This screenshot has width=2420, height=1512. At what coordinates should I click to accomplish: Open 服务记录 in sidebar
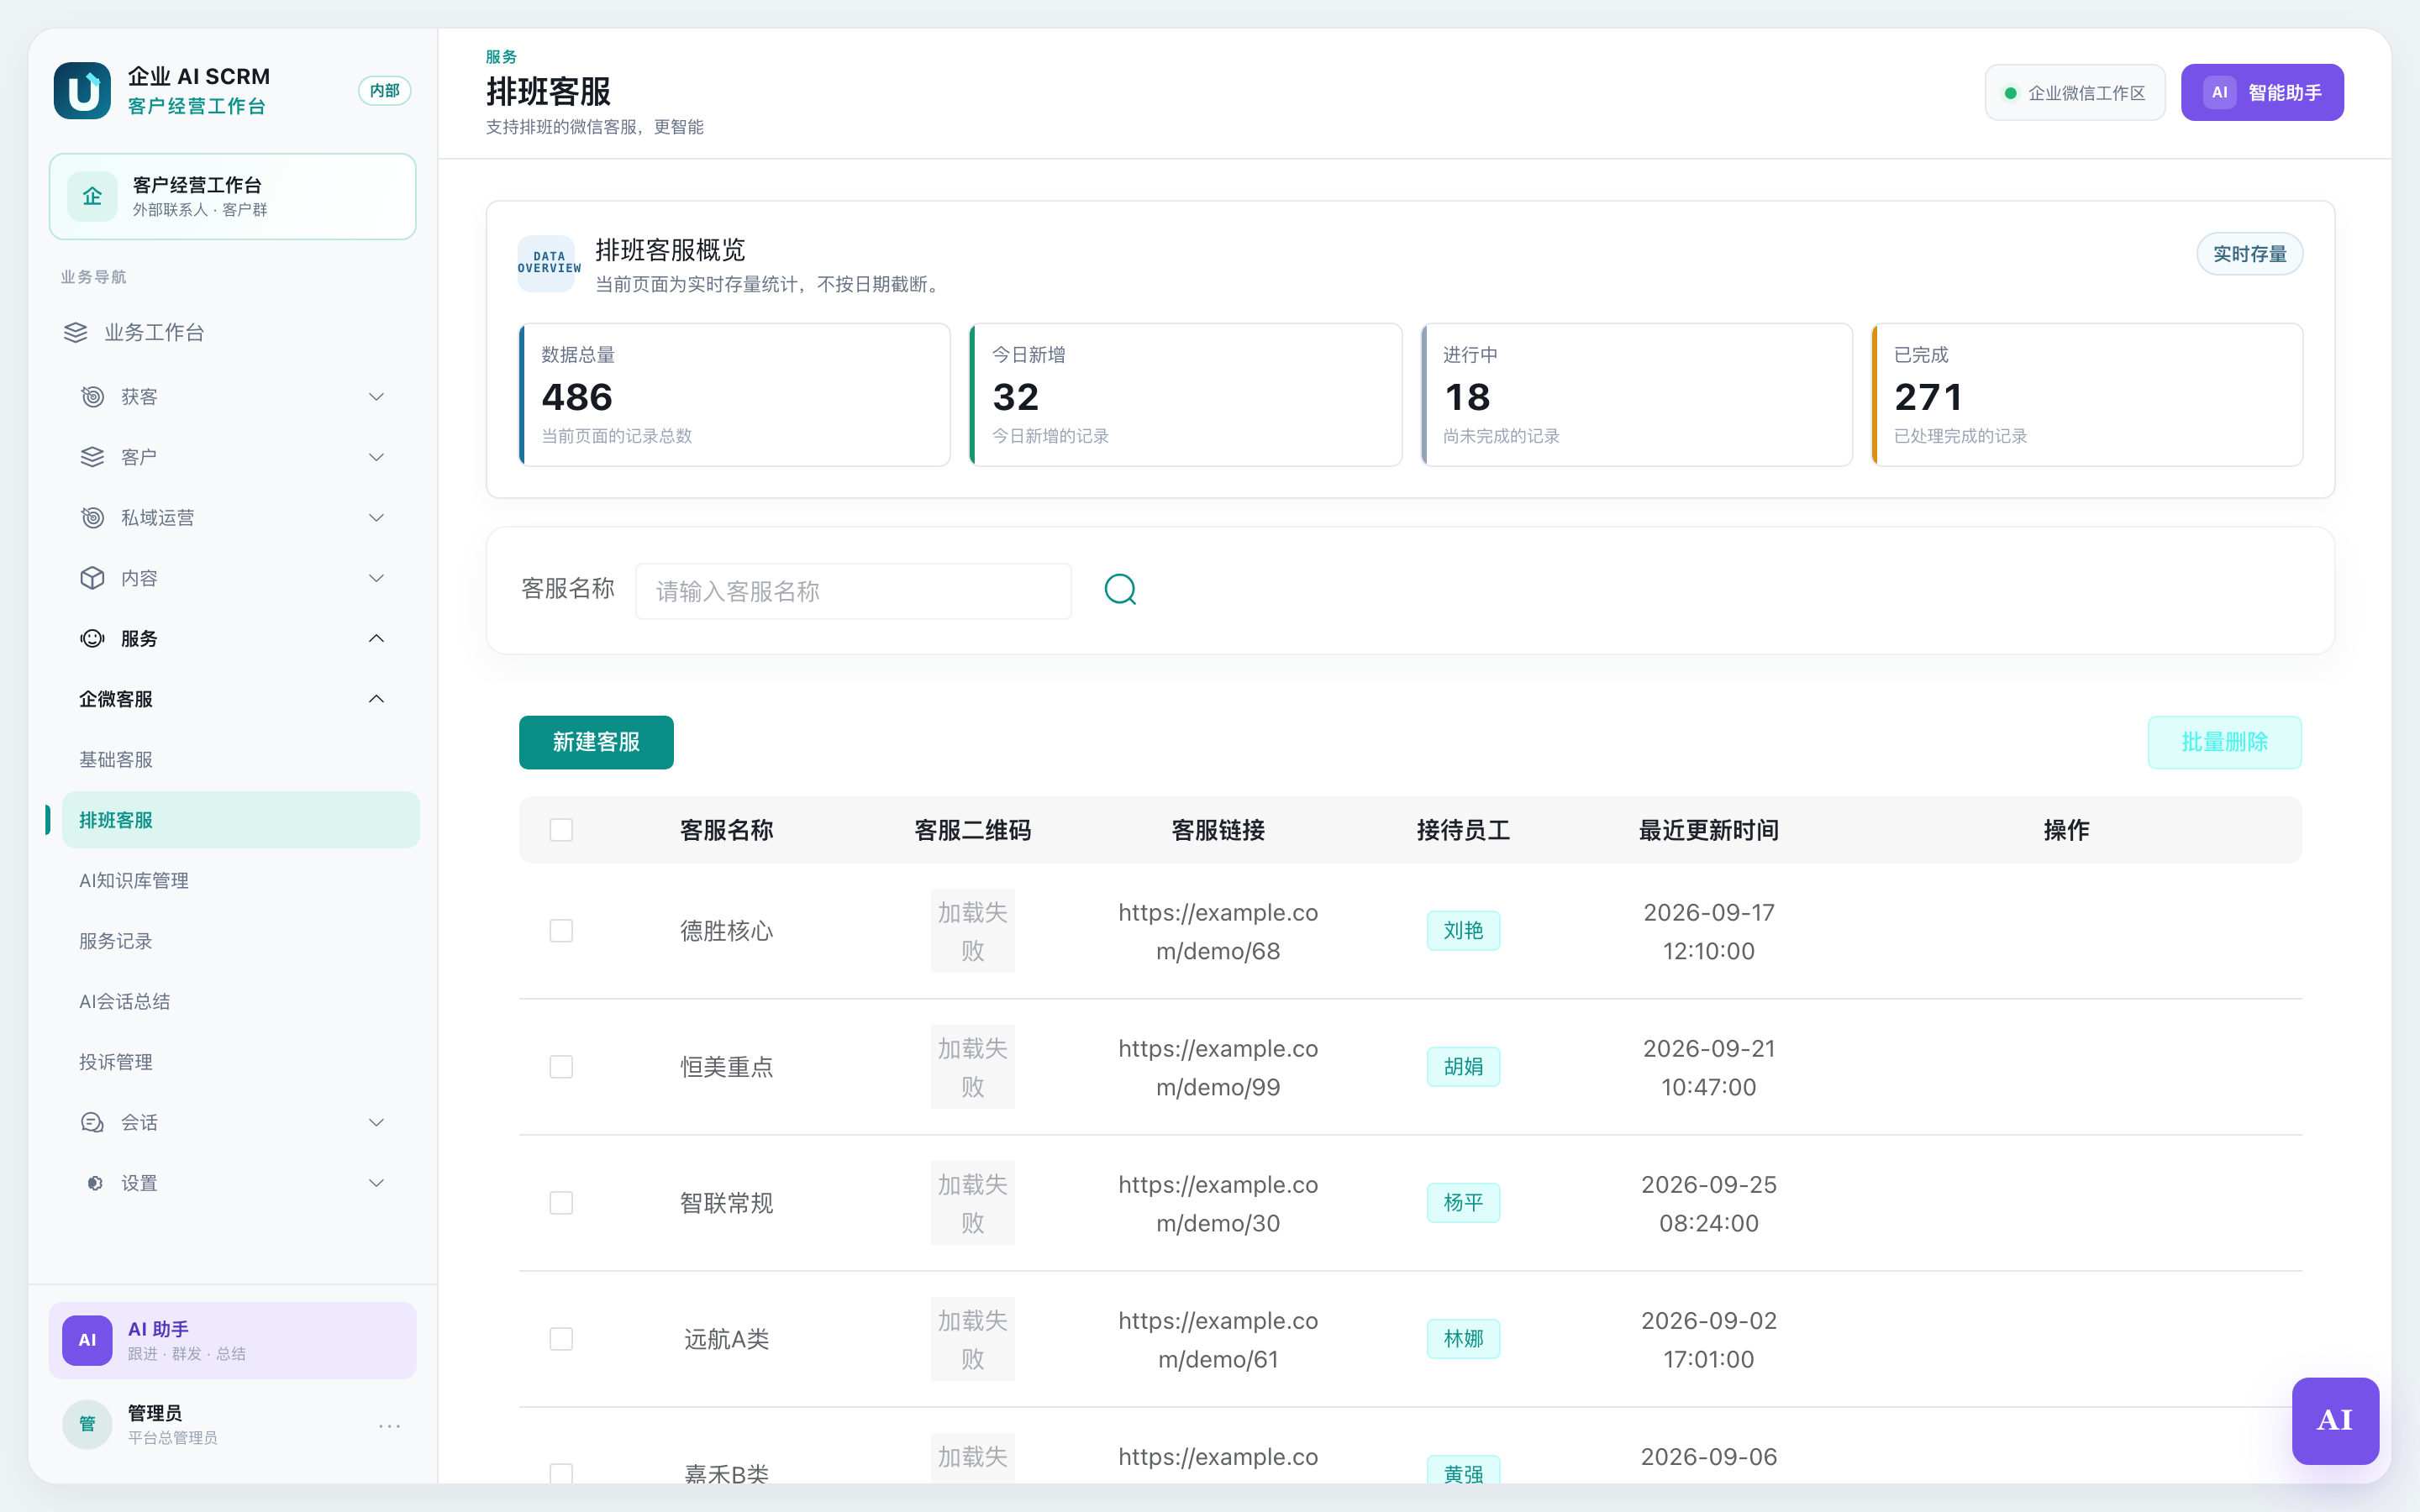pos(240,941)
